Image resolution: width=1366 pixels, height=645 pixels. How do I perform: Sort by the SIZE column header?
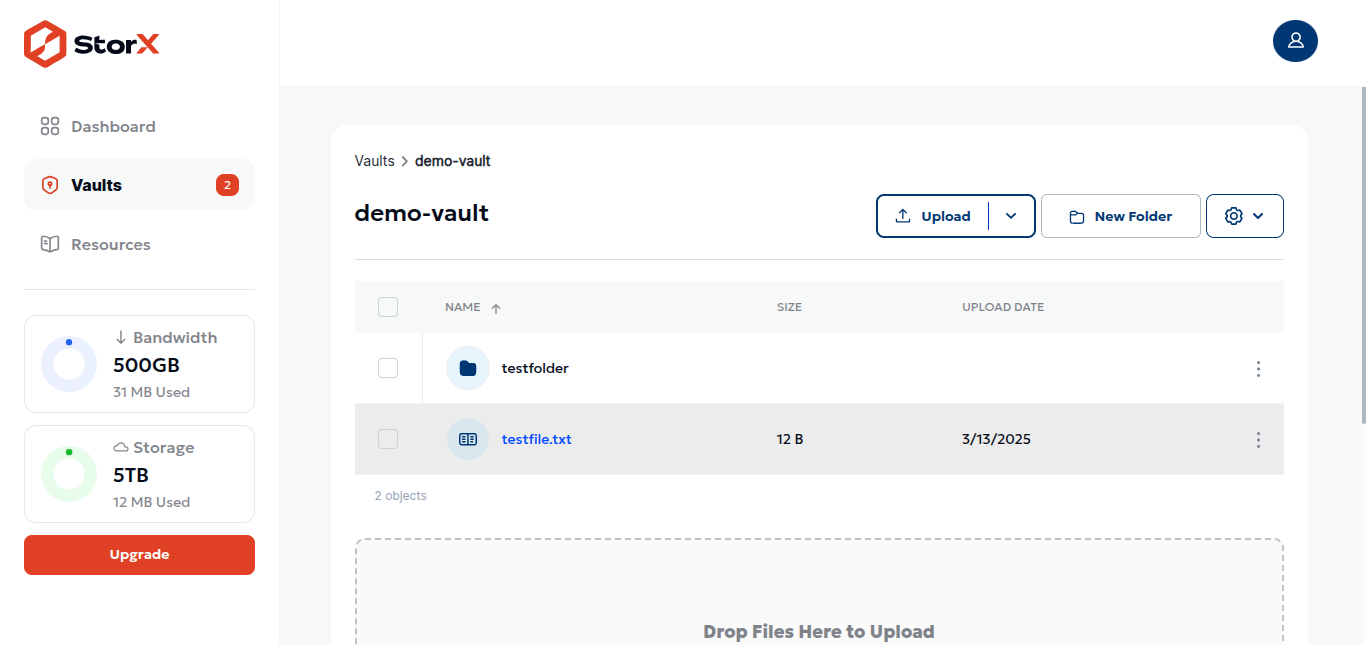789,307
